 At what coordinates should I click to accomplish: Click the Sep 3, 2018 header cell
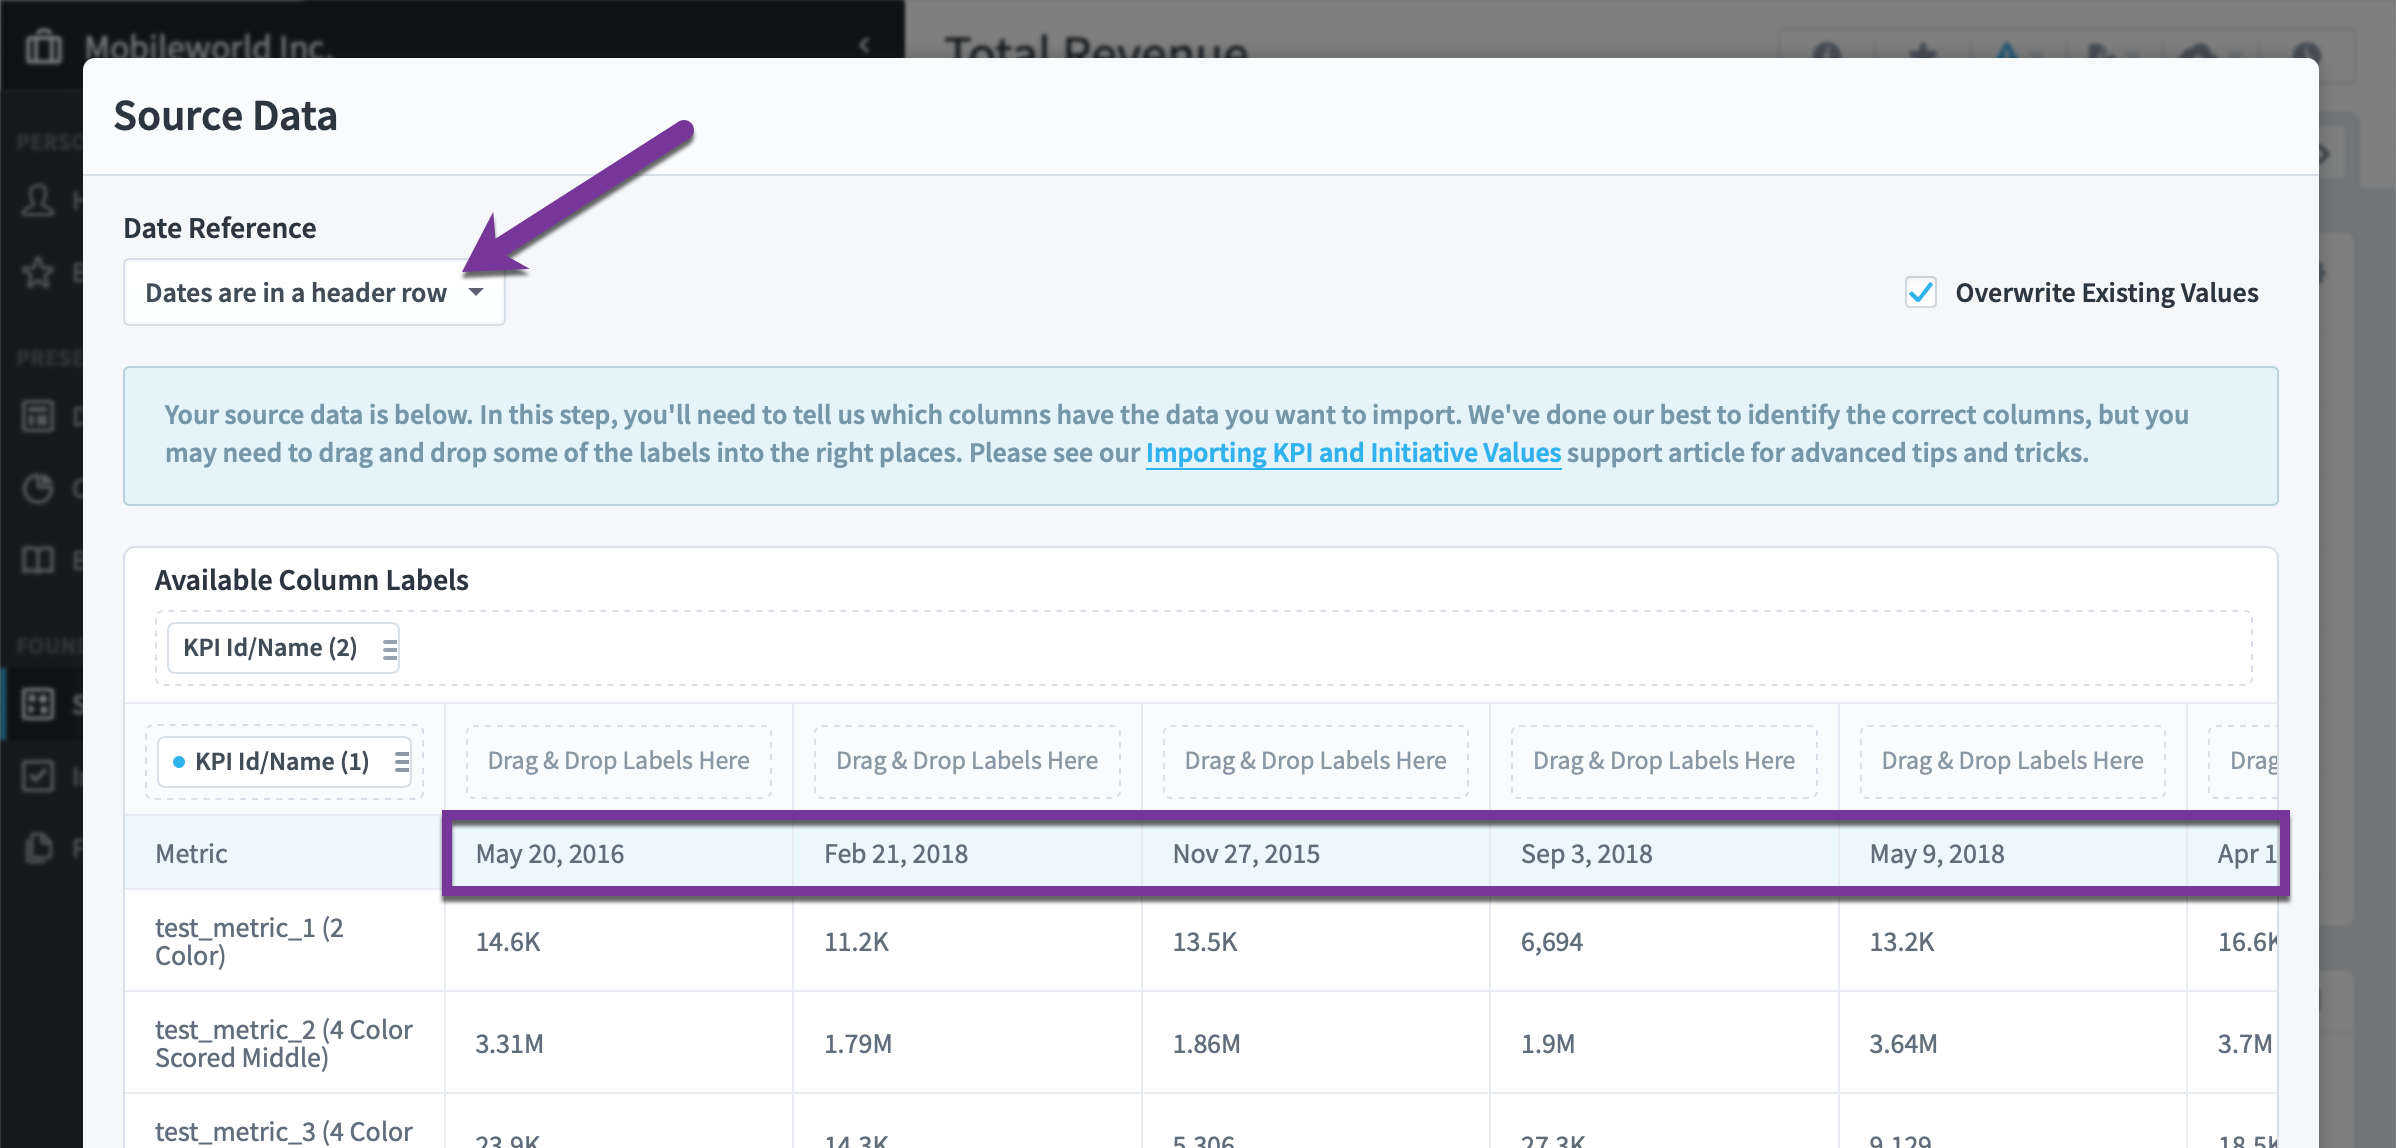point(1664,853)
